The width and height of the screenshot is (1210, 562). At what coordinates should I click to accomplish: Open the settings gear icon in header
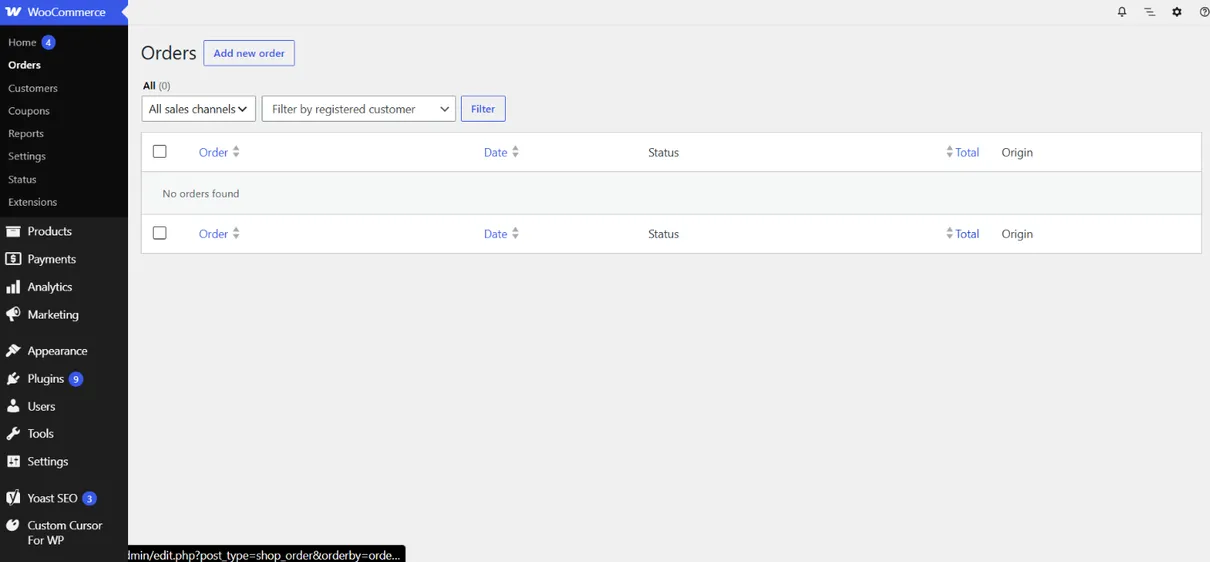1177,12
